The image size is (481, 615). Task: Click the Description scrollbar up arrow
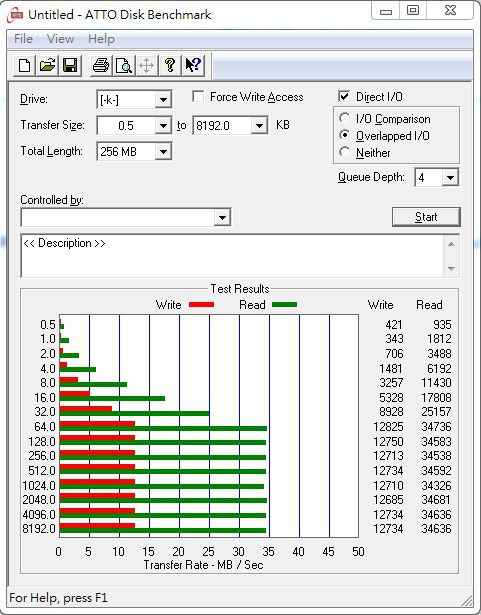[451, 244]
